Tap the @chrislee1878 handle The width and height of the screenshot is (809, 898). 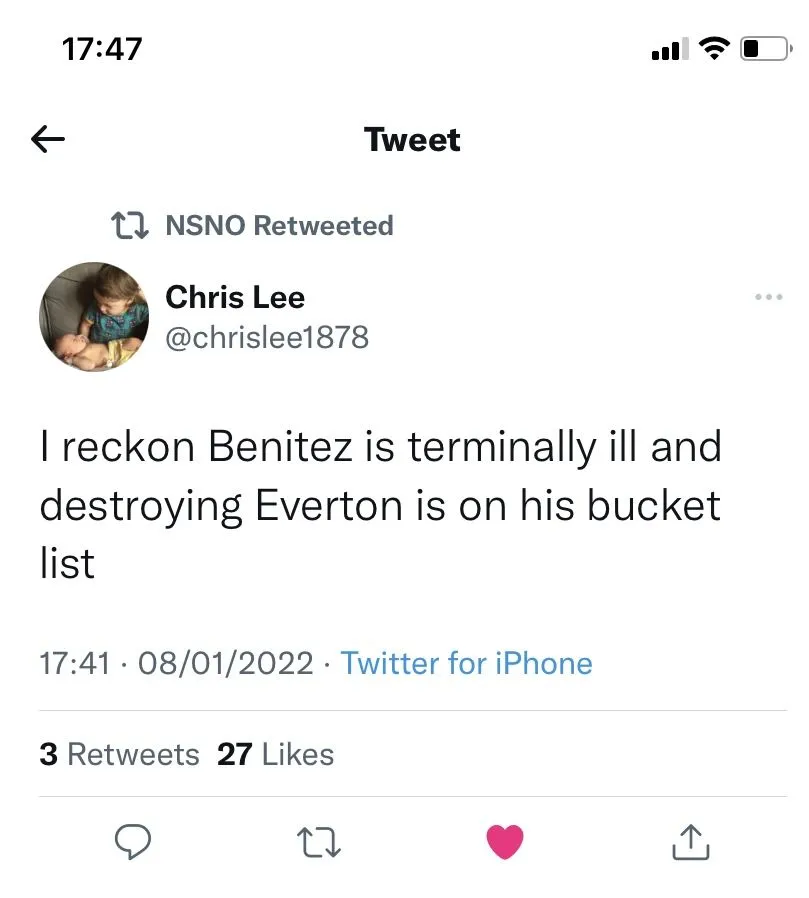[267, 338]
